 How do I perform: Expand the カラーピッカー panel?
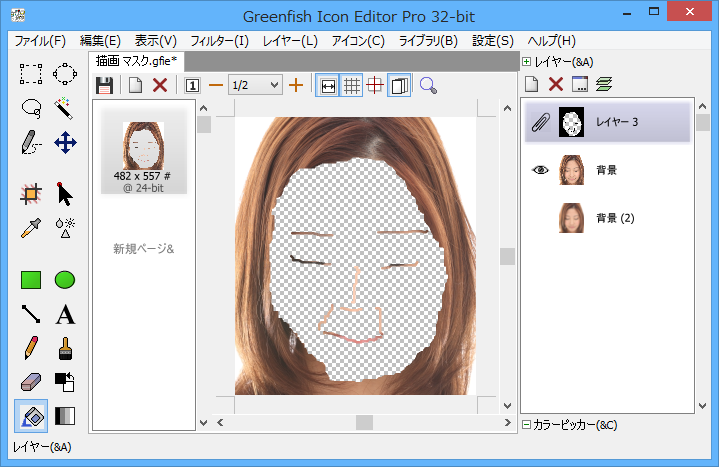[527, 425]
